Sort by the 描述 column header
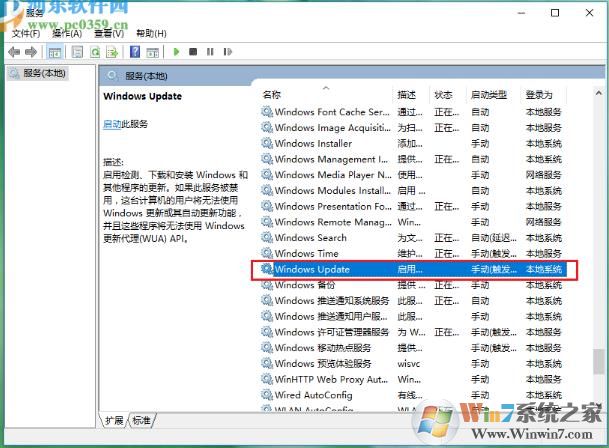 tap(406, 95)
